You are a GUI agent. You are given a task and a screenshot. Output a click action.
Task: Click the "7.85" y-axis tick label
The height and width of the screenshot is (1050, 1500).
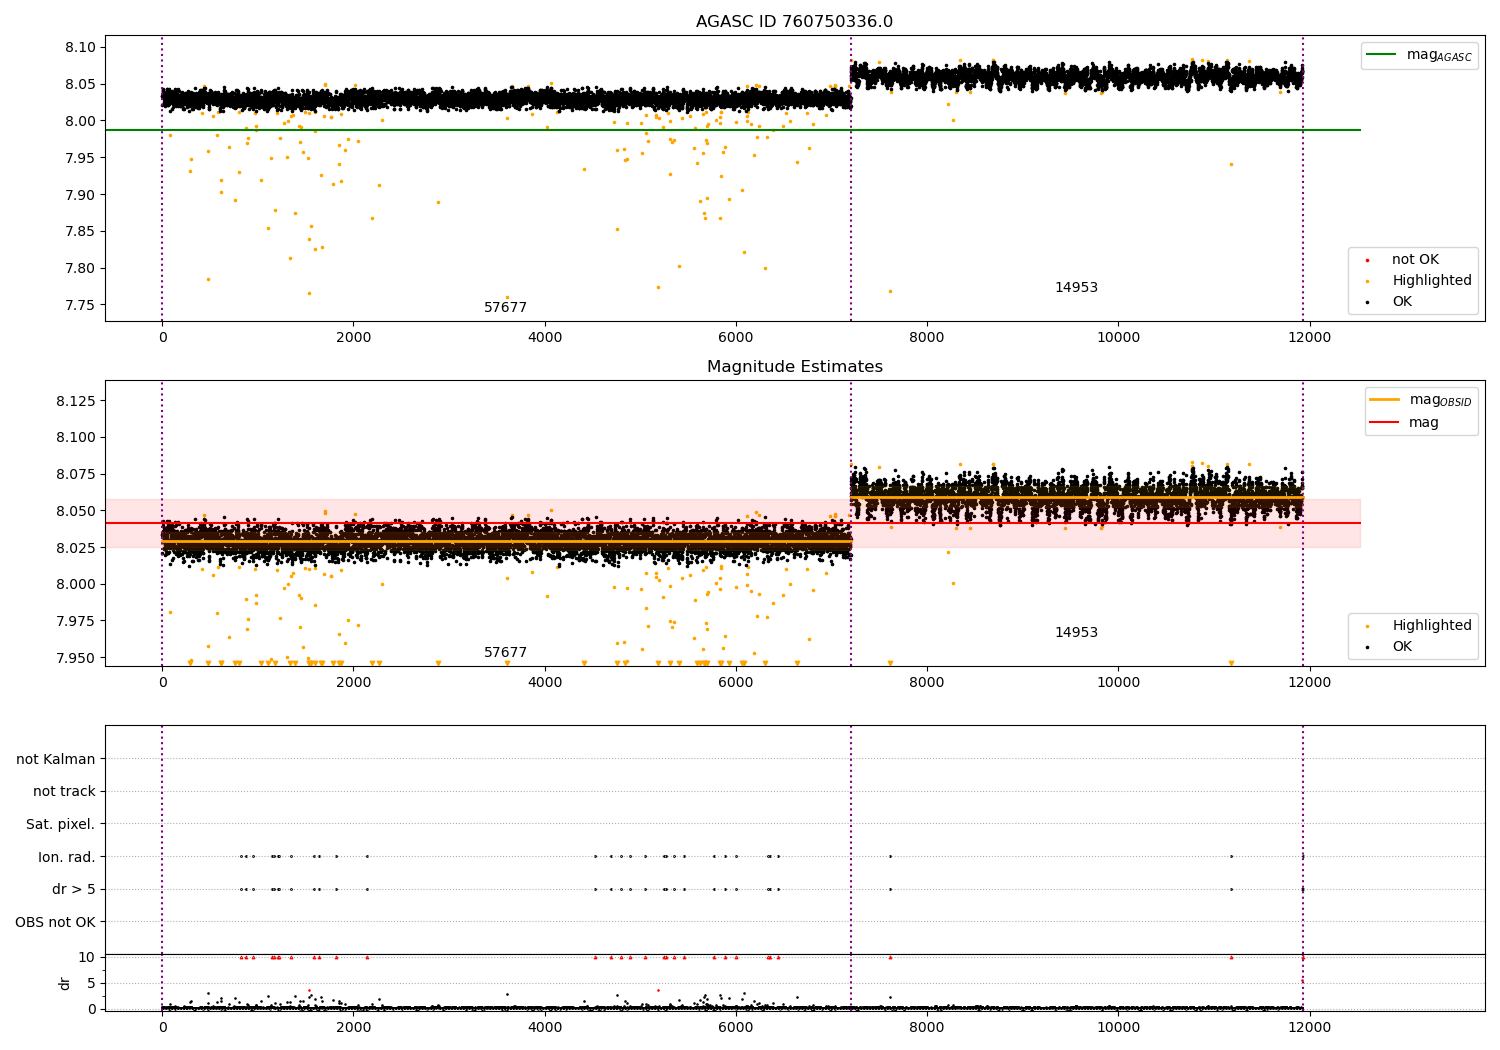81,231
